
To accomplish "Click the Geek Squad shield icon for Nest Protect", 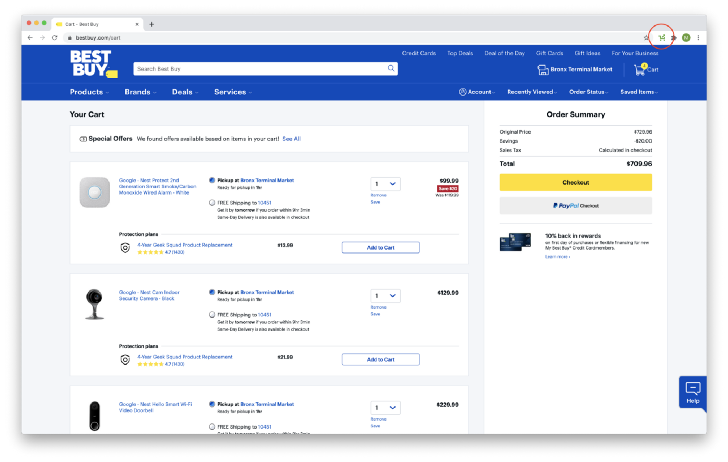I will [x=125, y=248].
